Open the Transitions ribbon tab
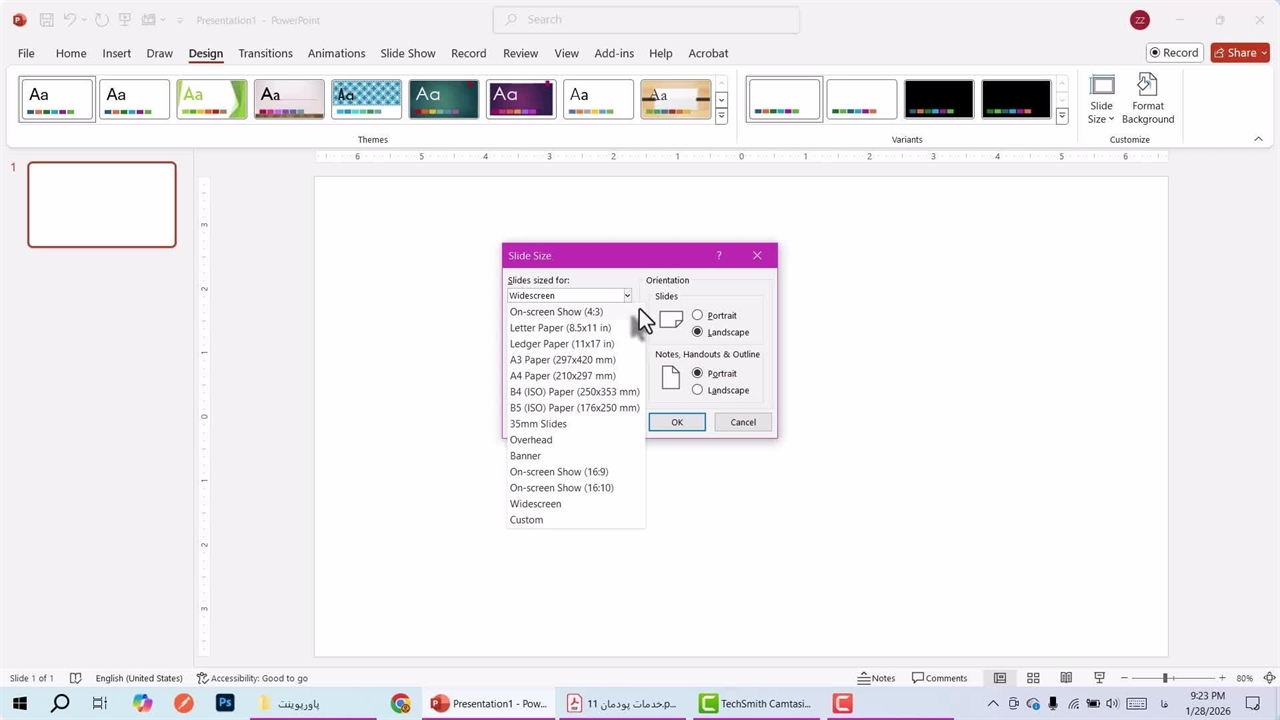The width and height of the screenshot is (1280, 720). tap(265, 53)
